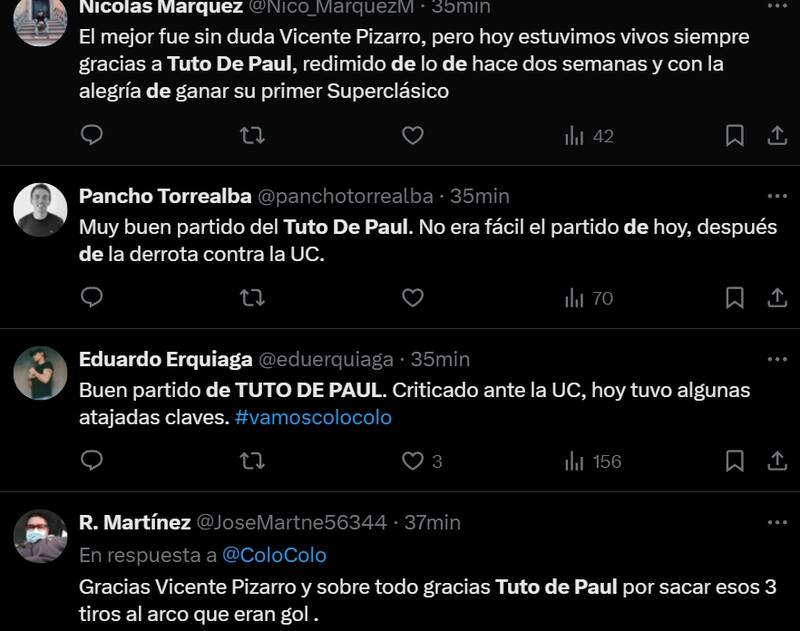Open more options on Eduardo Erquiaga's tweet
Screen dimensions: 800x631
pyautogui.click(x=777, y=359)
